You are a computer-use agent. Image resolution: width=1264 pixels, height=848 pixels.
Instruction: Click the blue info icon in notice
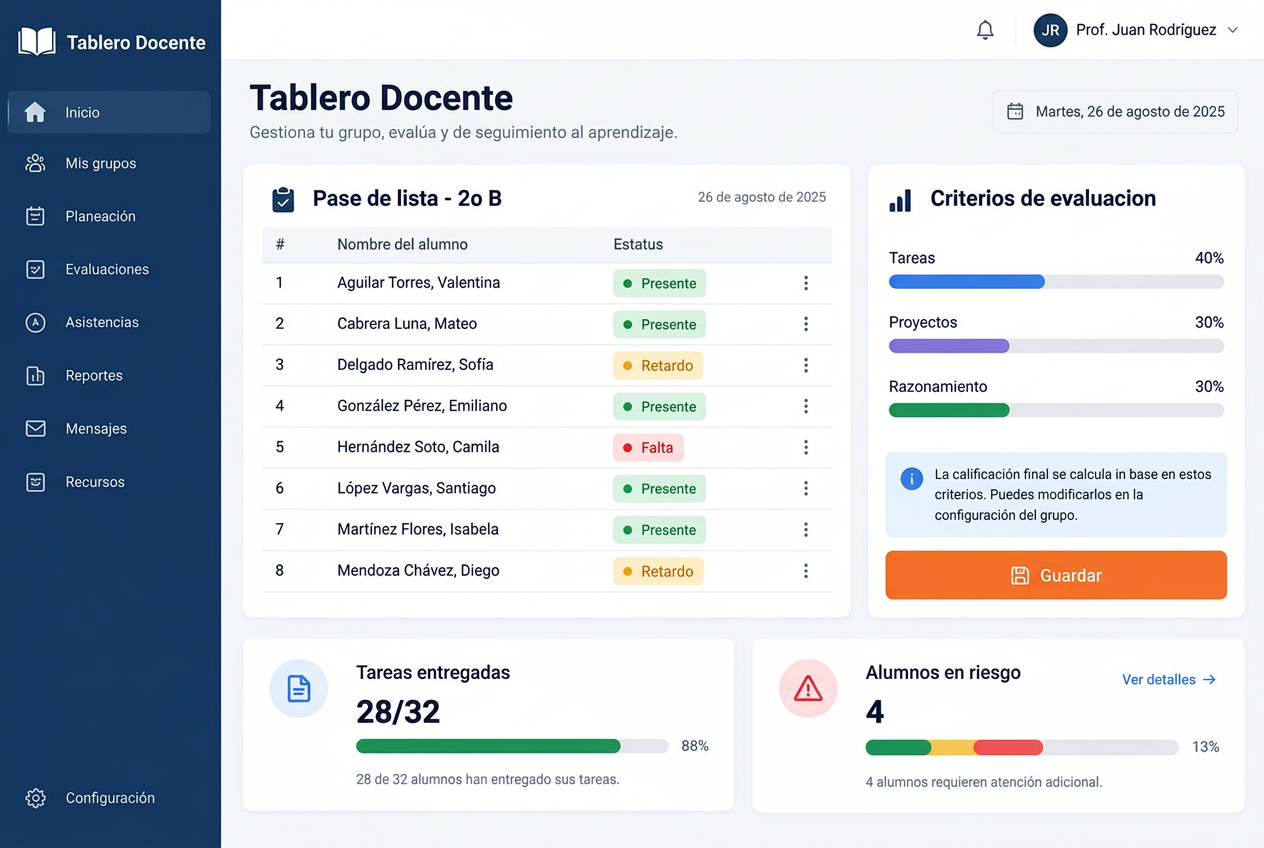tap(911, 478)
